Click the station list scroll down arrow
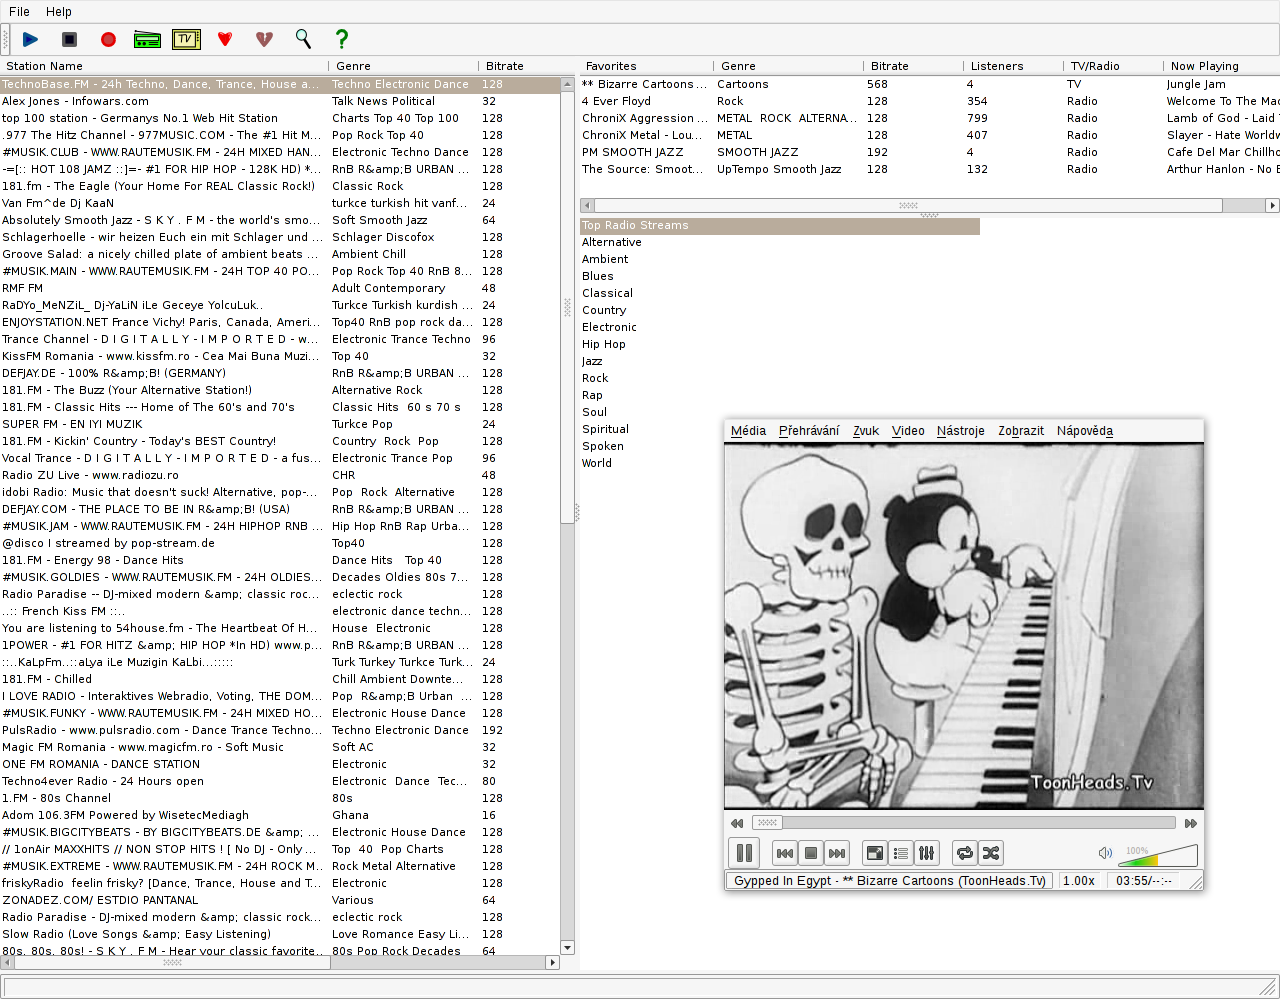 (568, 948)
